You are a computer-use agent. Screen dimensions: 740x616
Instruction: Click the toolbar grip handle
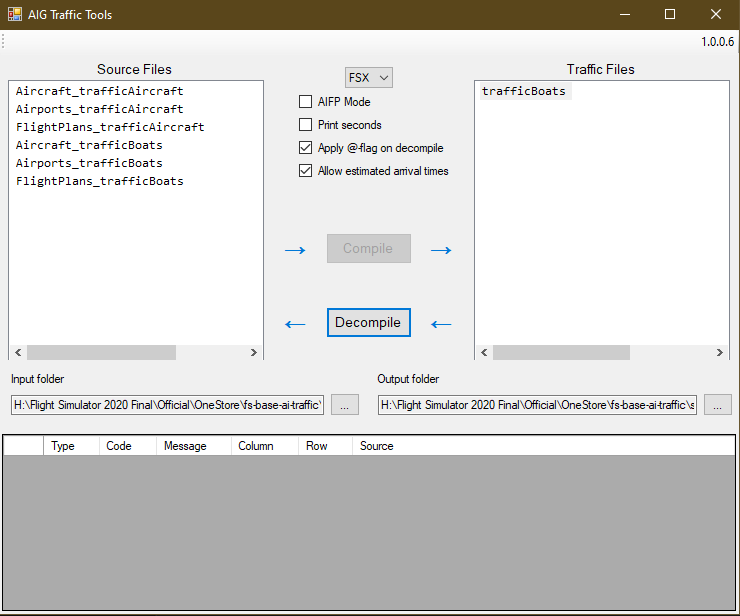[3, 41]
